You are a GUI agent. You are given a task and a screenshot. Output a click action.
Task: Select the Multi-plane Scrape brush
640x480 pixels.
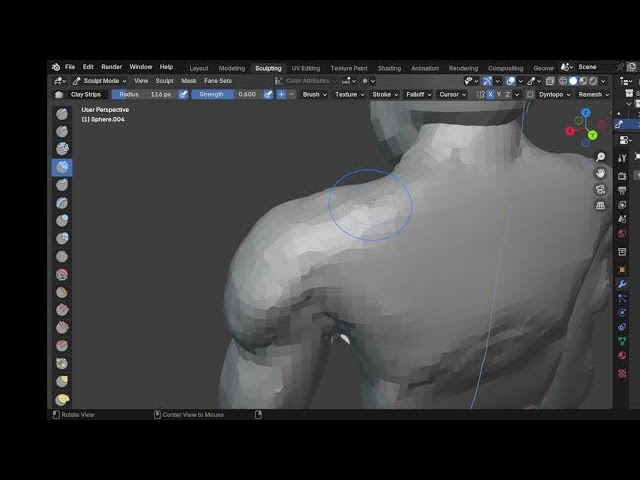click(62, 346)
